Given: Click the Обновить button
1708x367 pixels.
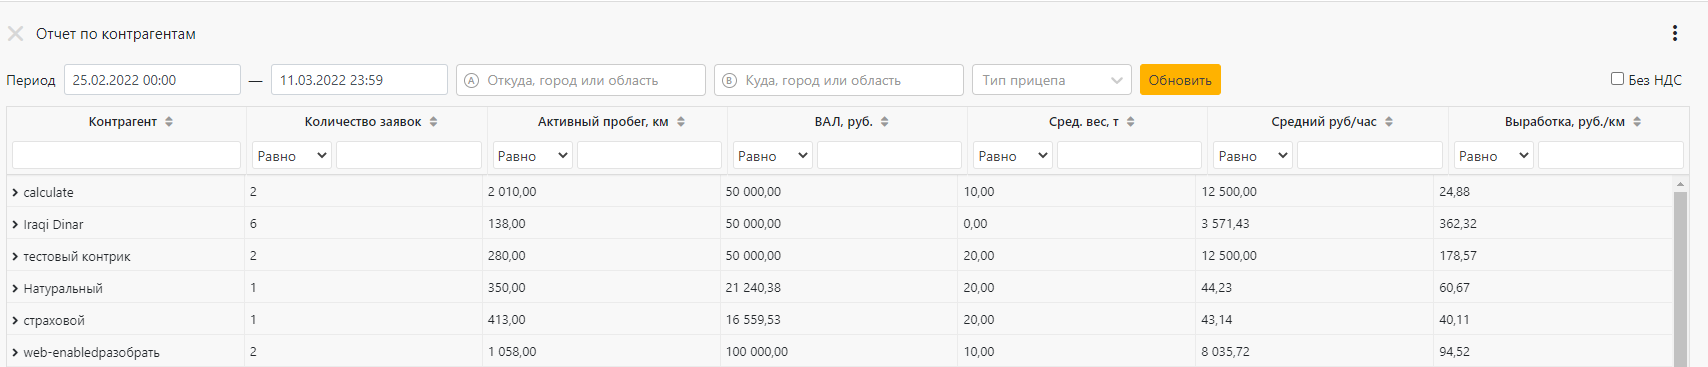Looking at the screenshot, I should (1180, 80).
